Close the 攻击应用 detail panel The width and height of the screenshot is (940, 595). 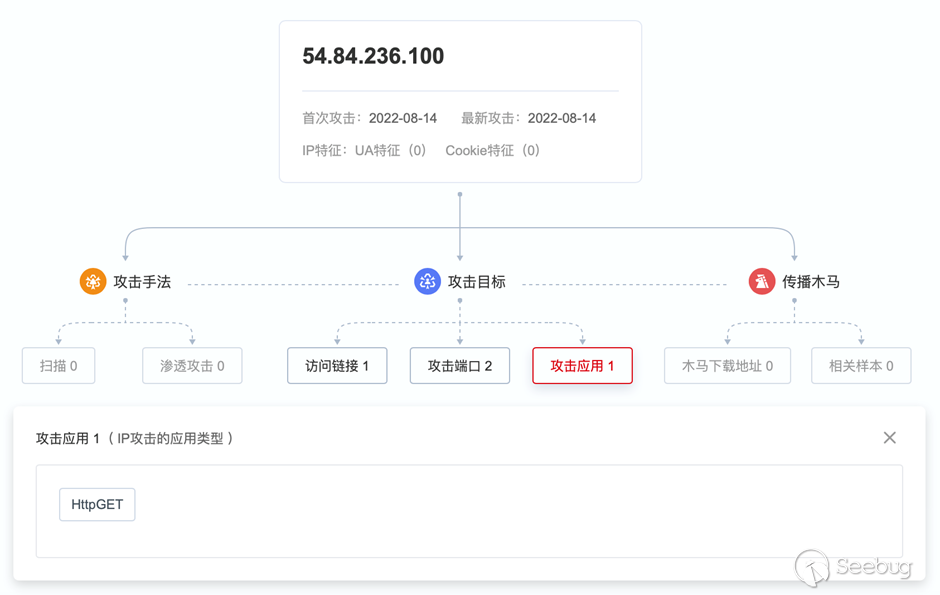890,438
